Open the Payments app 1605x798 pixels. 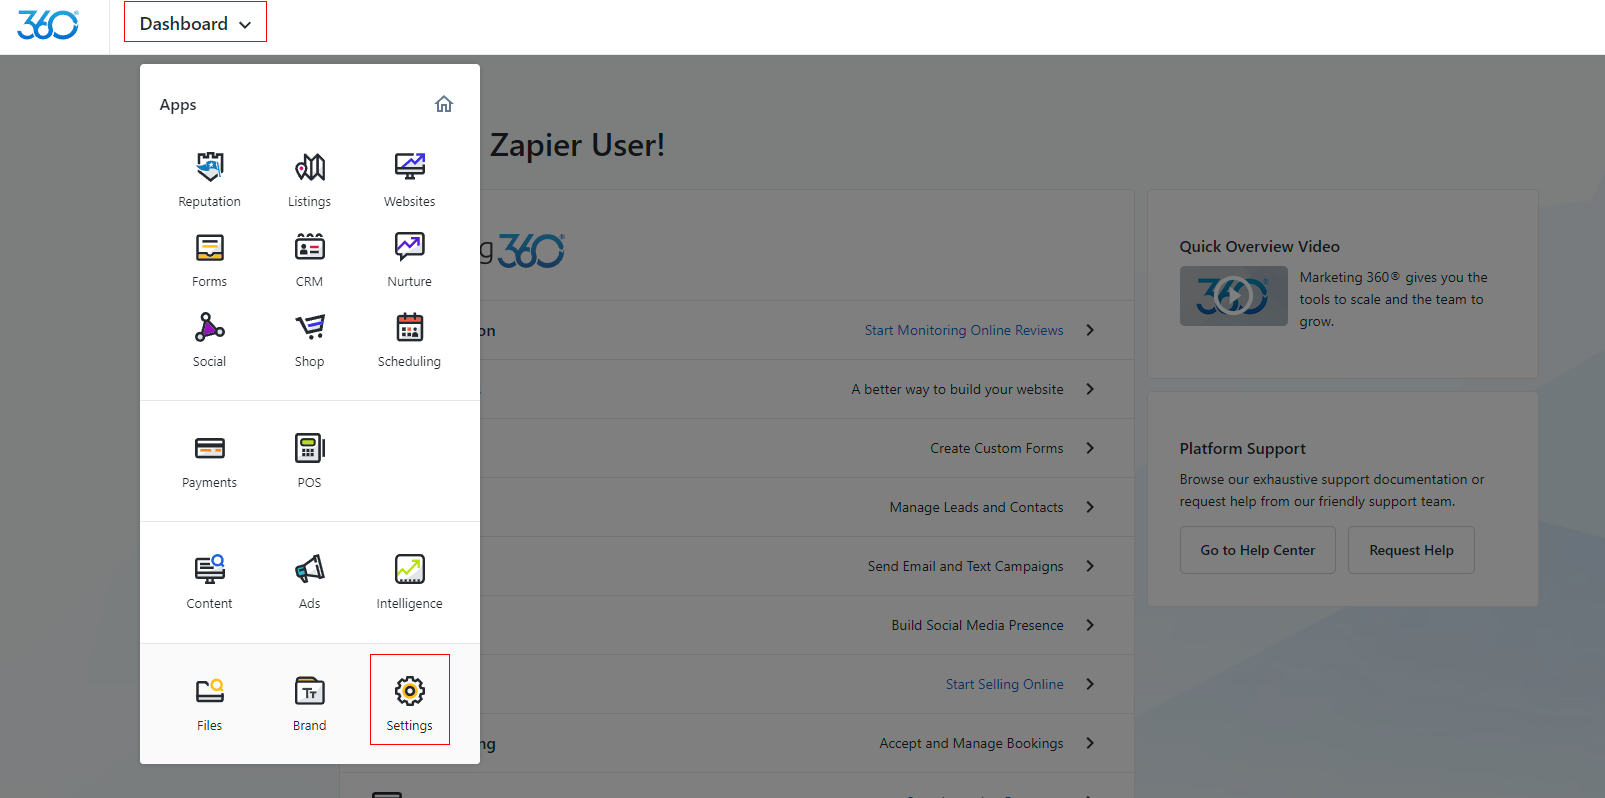(209, 461)
